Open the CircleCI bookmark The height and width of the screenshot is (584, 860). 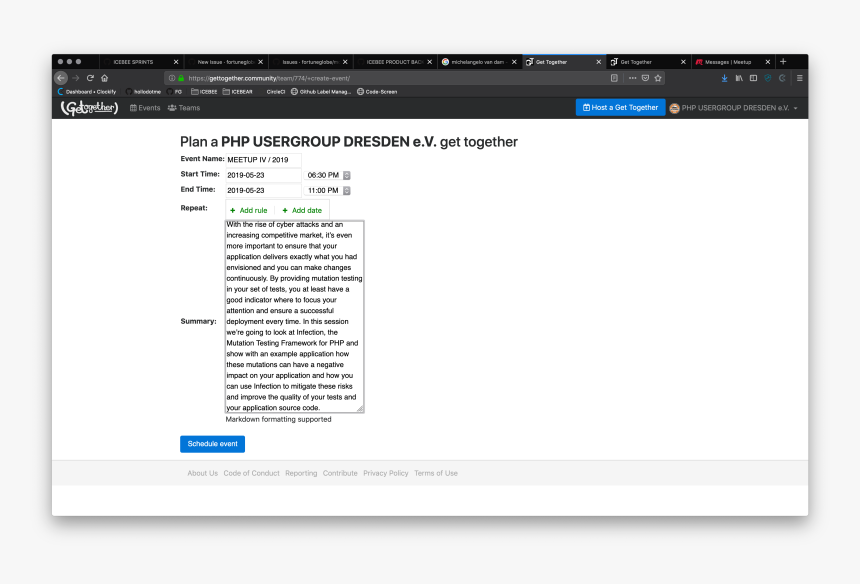272,92
